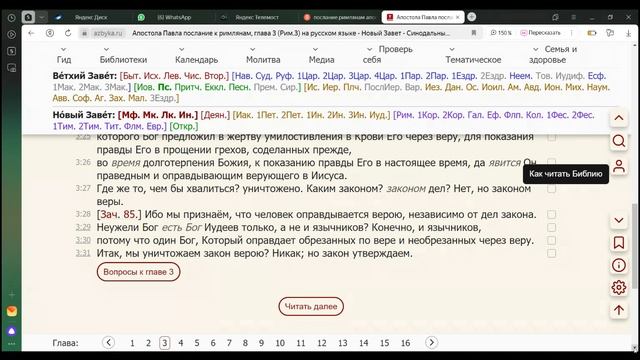Click the back-to-top arrow icon
Screen dimensions: 640x360
click(619, 310)
